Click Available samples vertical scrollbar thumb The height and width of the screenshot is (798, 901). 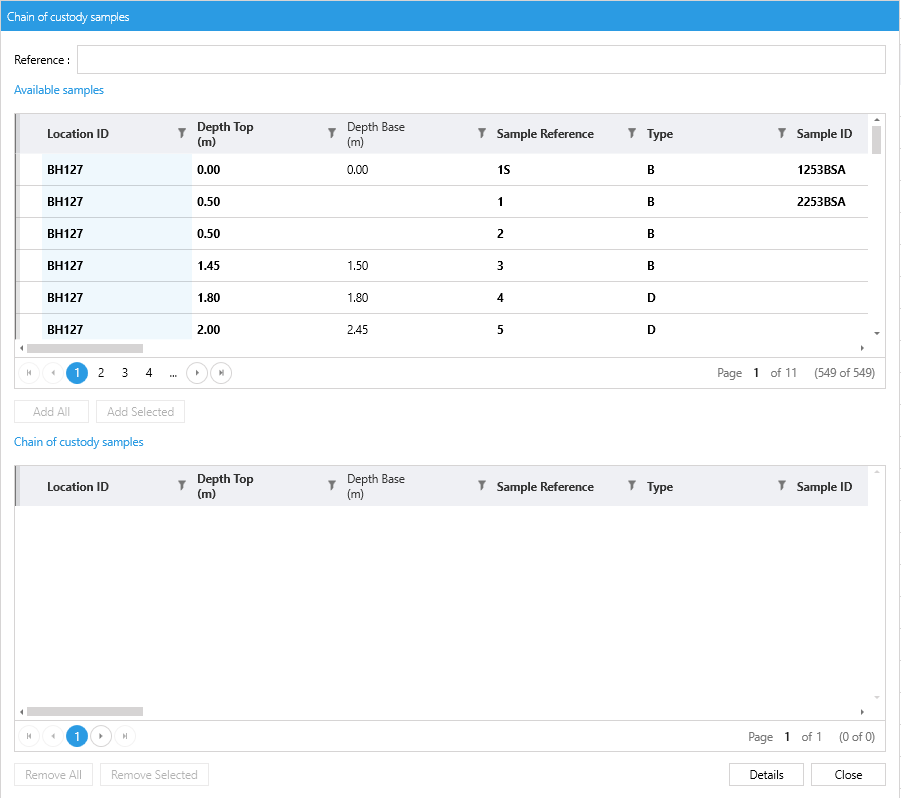(876, 140)
